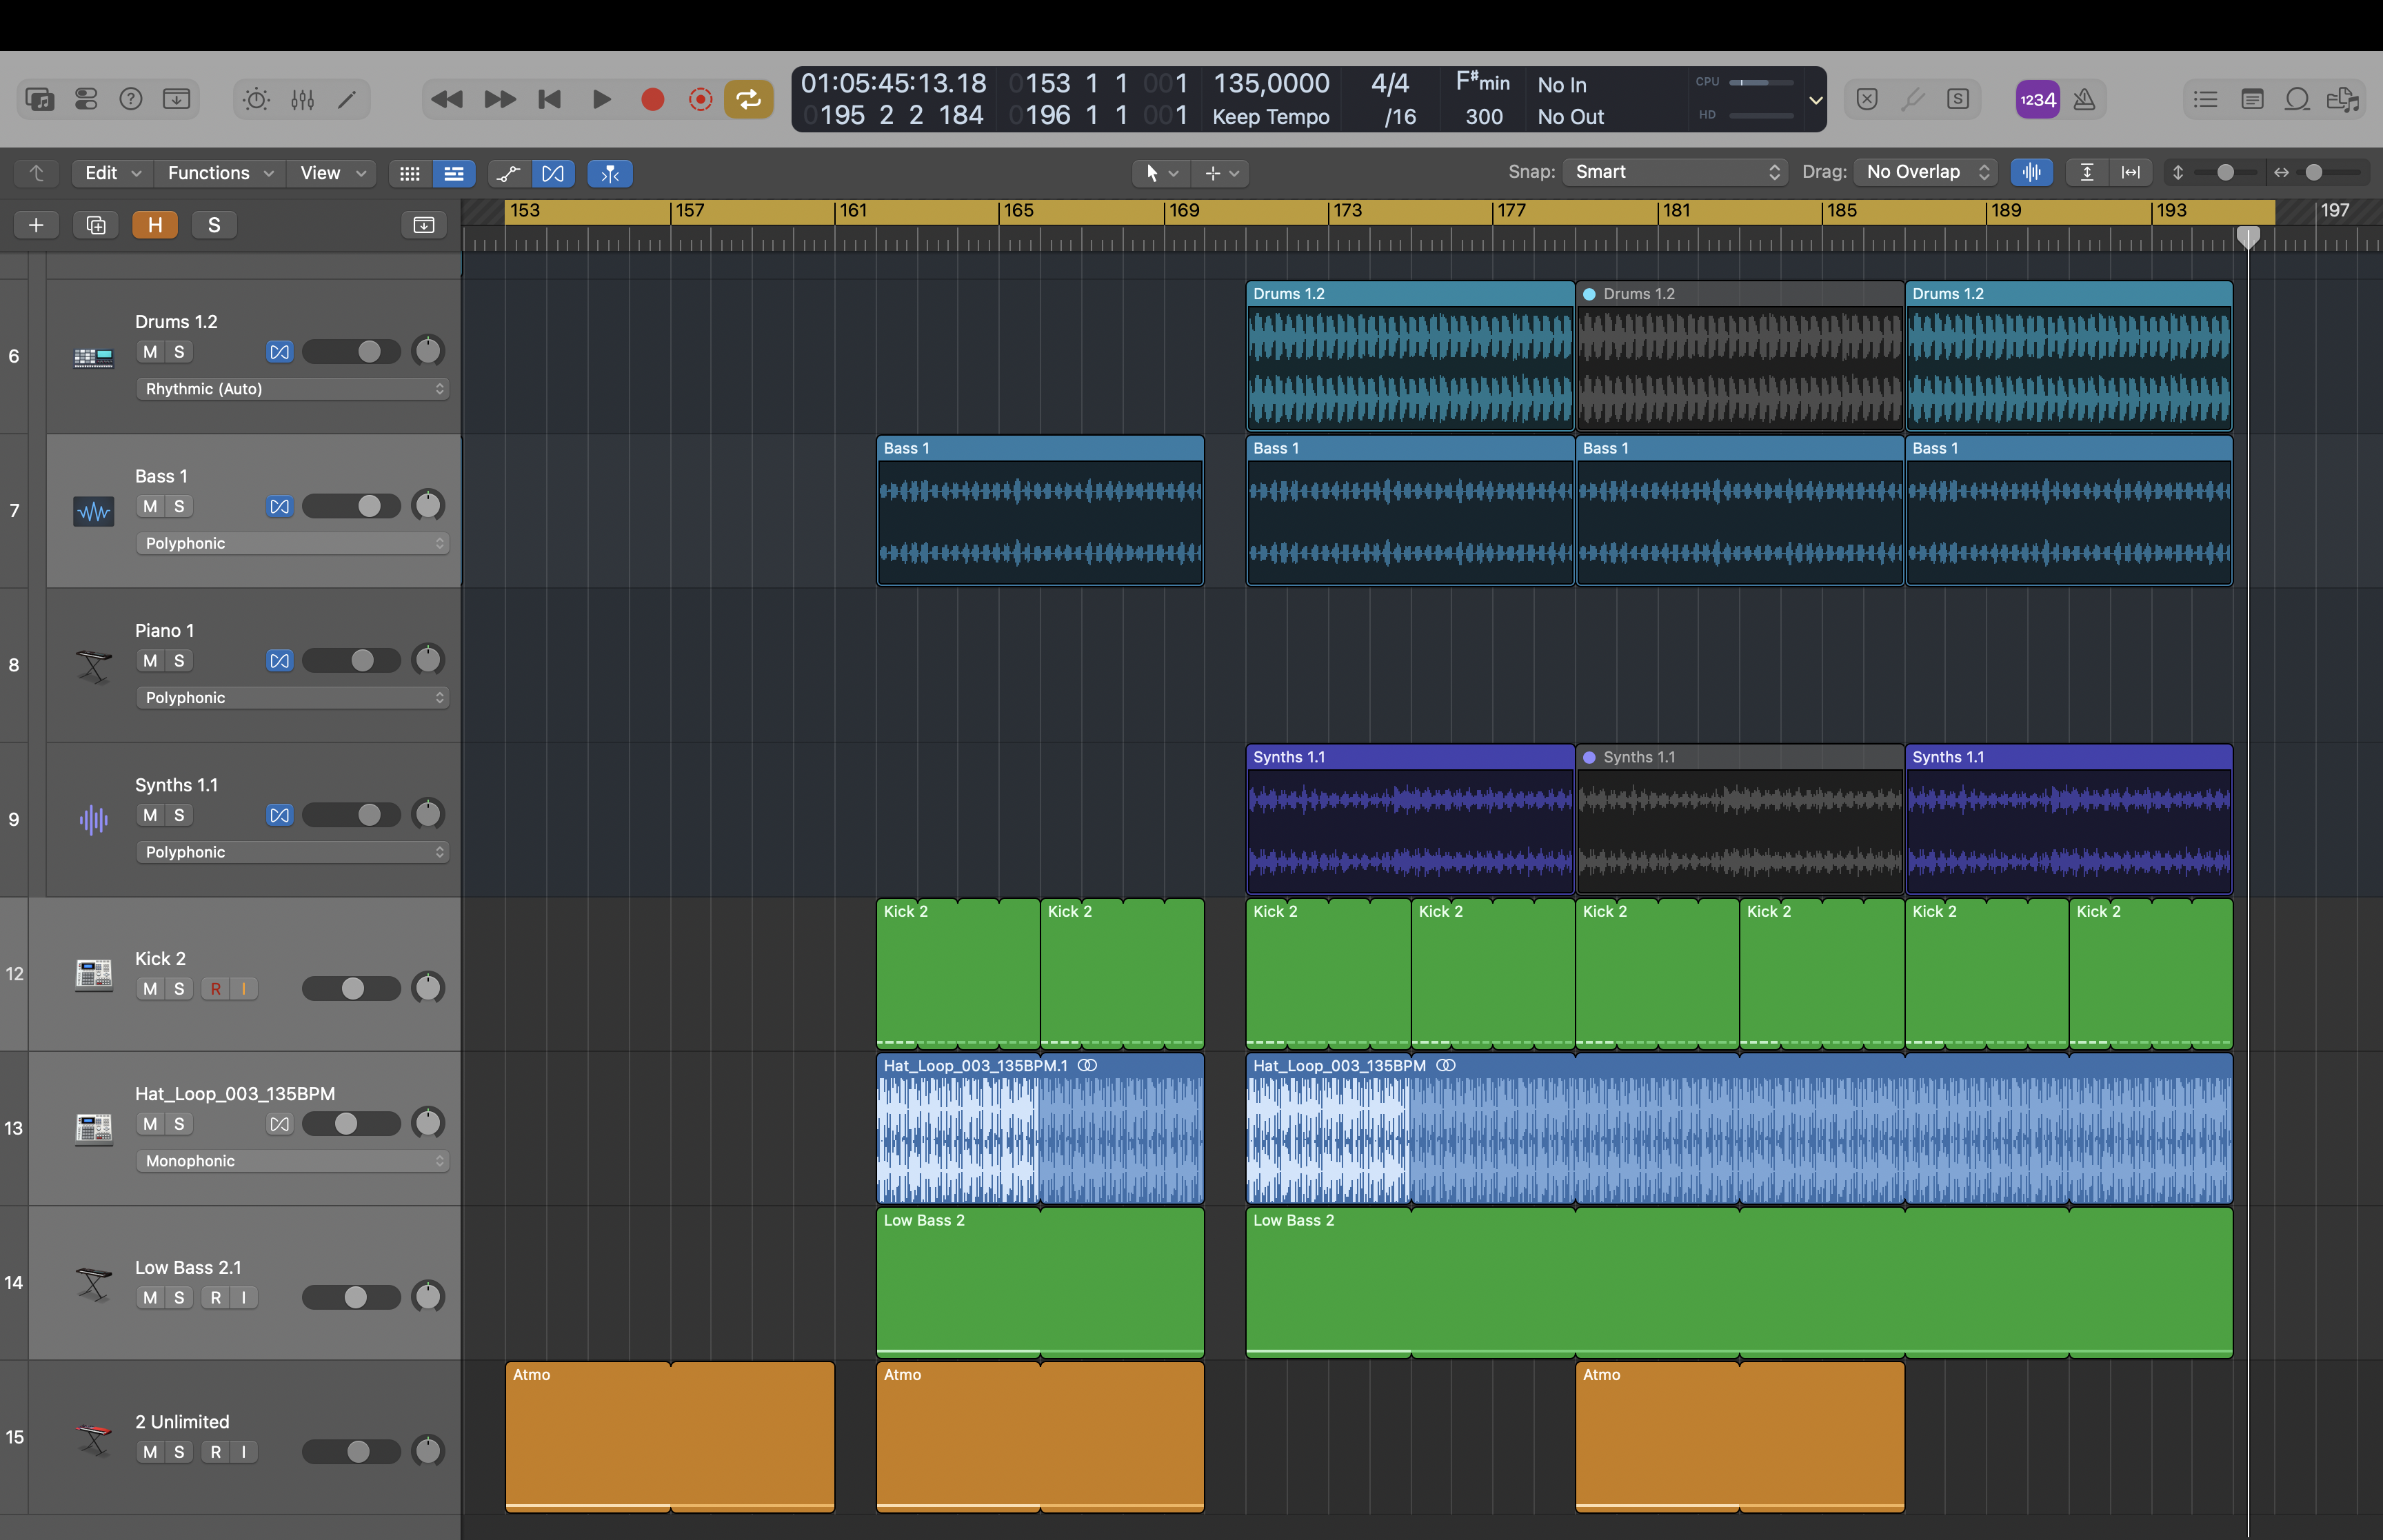The height and width of the screenshot is (1540, 2383).
Task: Open Piano 1 Polyphonic flex mode dropdown
Action: click(292, 698)
